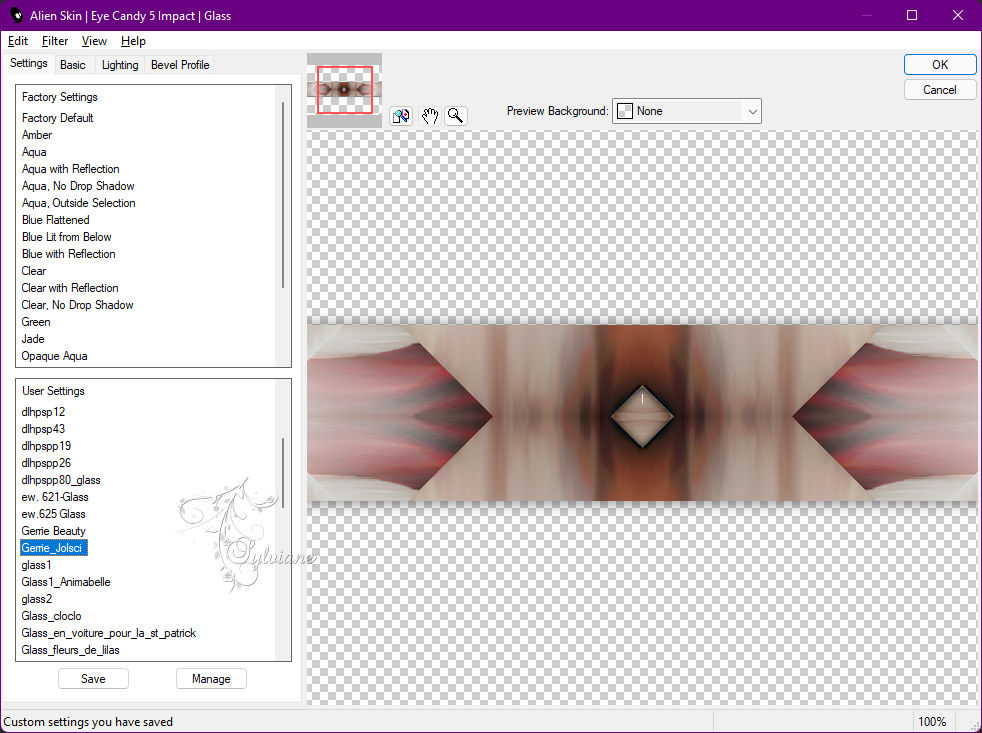Click the Cancel button

click(939, 90)
